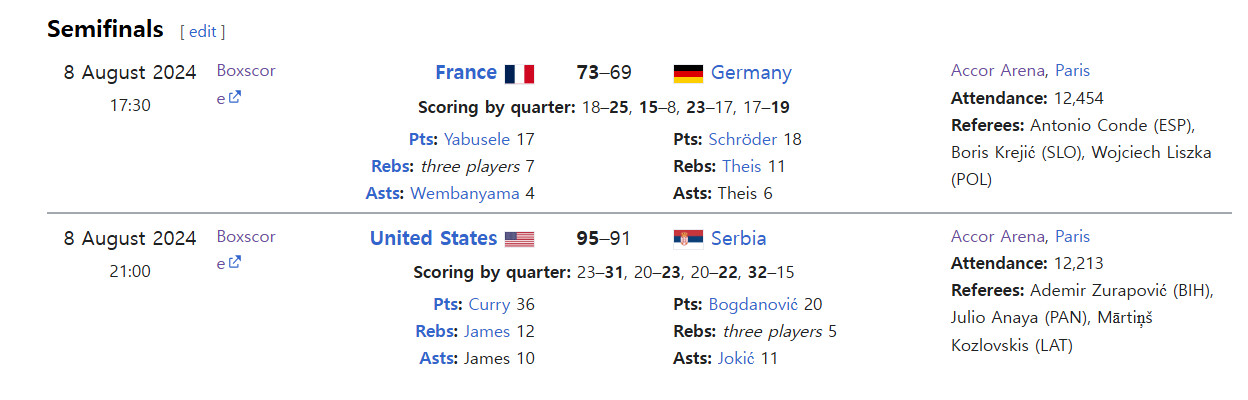Open the Germany team page

pyautogui.click(x=751, y=73)
